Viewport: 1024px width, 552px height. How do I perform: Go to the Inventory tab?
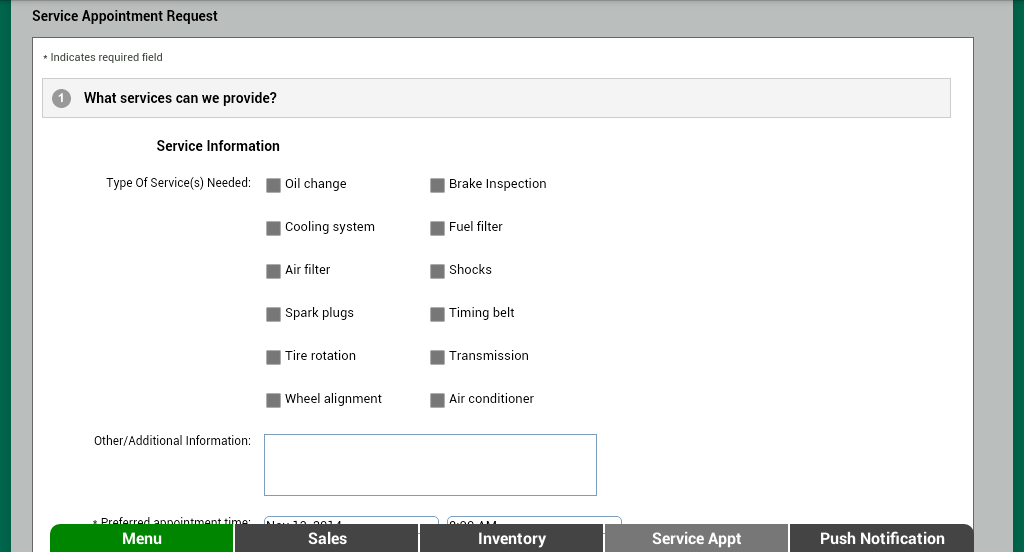coord(512,538)
